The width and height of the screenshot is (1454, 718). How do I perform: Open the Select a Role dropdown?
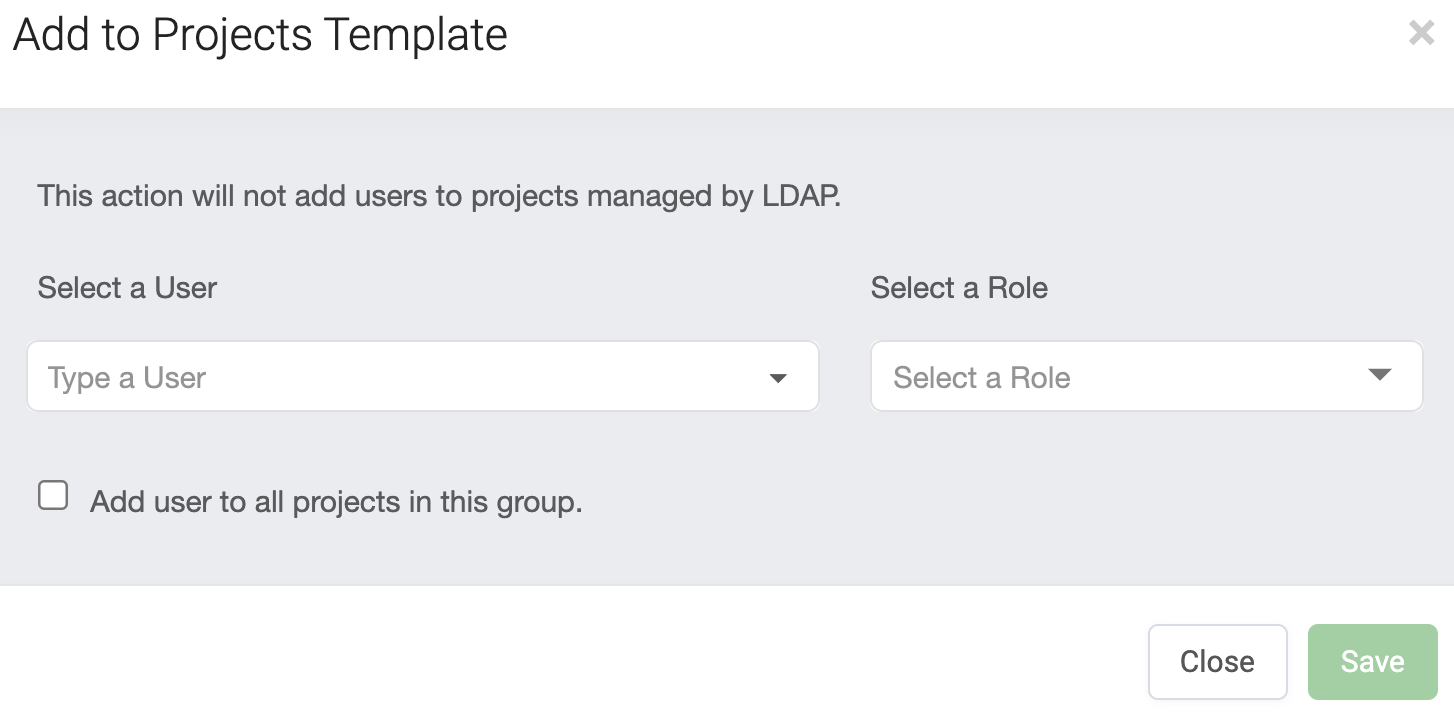click(1147, 376)
